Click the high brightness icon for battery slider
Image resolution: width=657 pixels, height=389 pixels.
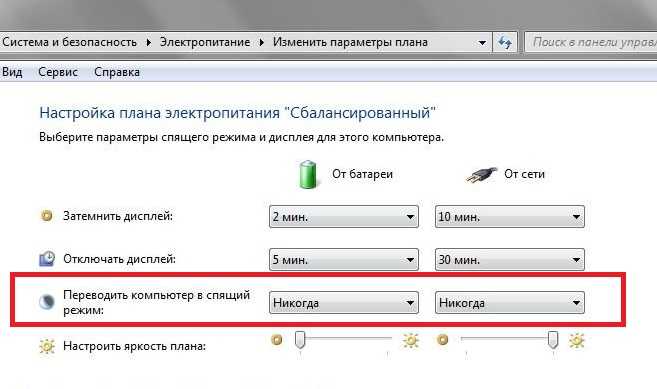coord(411,340)
